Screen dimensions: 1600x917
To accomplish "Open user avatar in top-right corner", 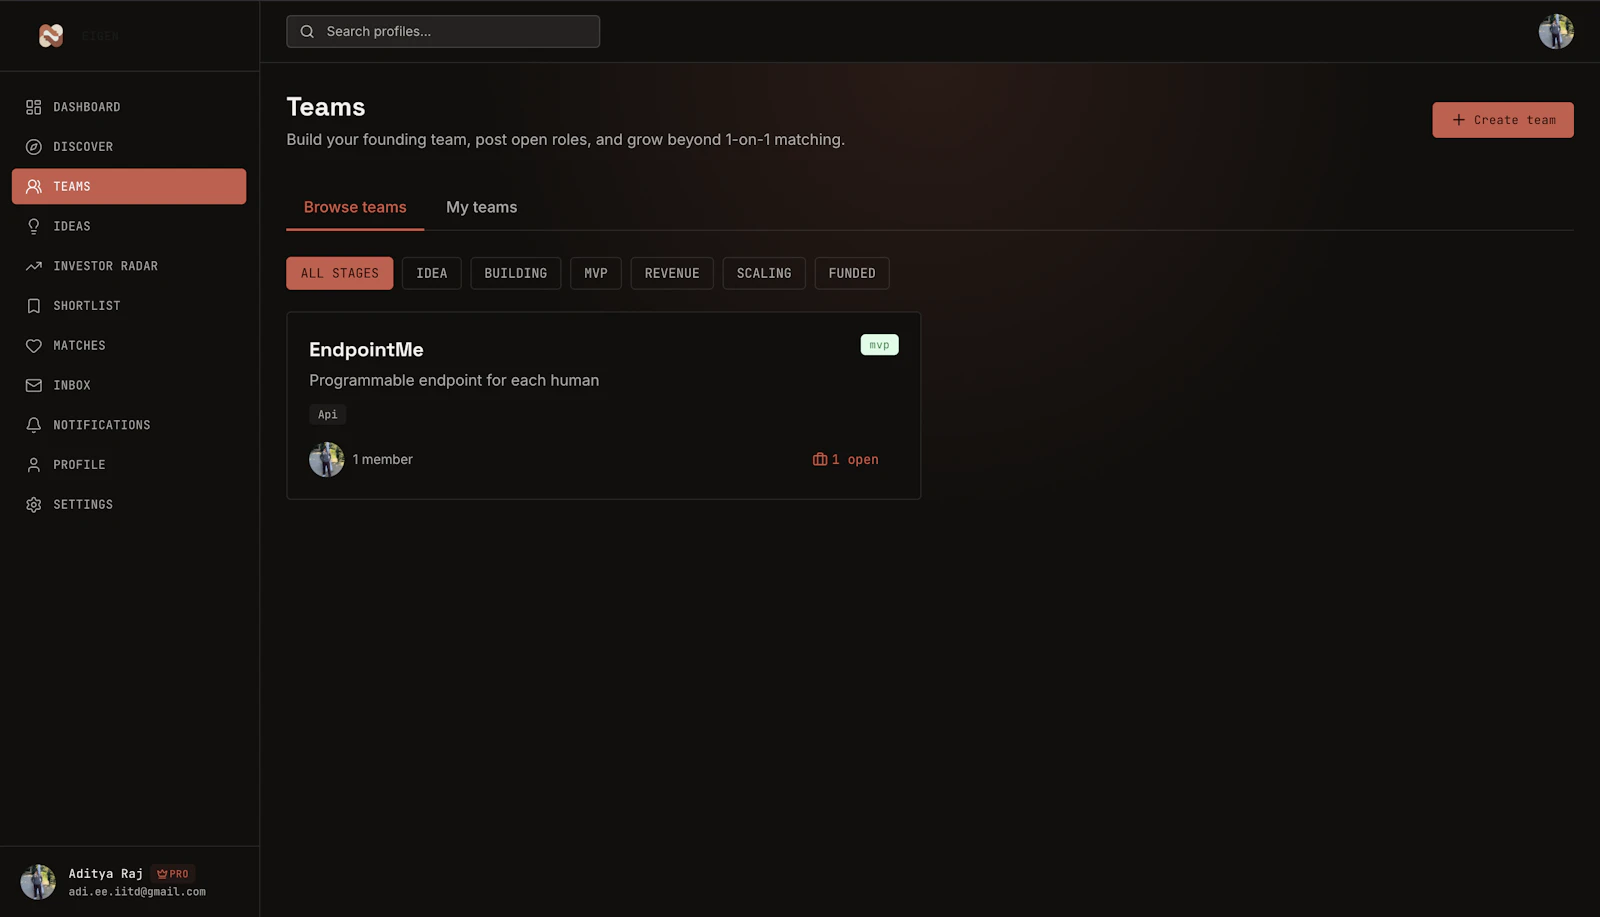I will pos(1556,31).
